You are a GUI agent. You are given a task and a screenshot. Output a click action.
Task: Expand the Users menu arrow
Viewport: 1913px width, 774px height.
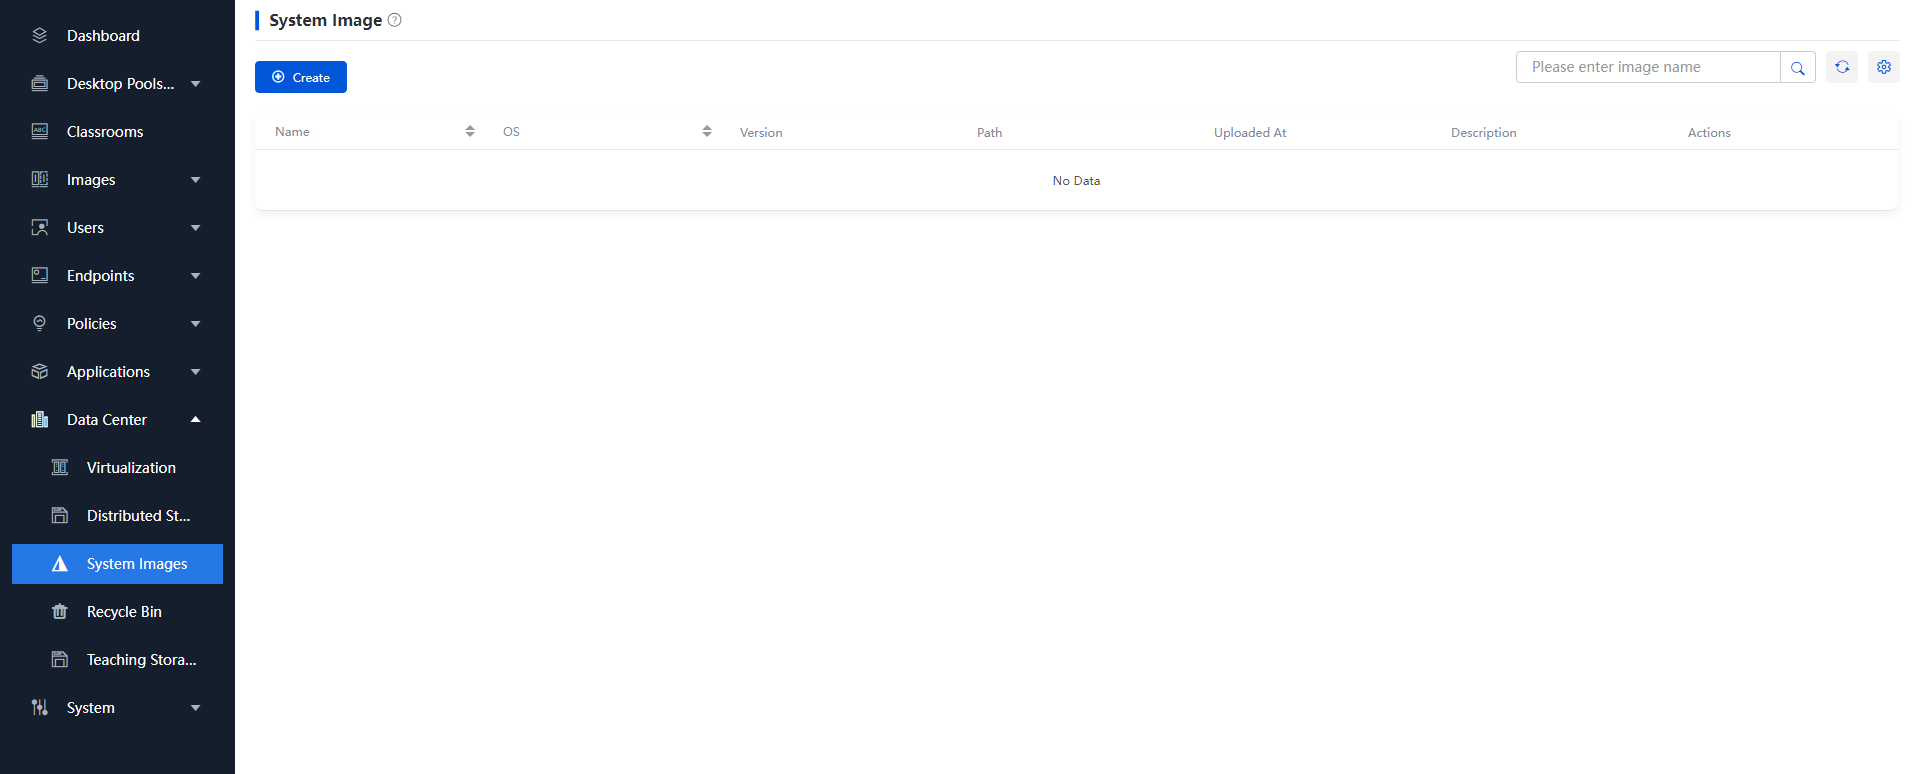tap(196, 228)
